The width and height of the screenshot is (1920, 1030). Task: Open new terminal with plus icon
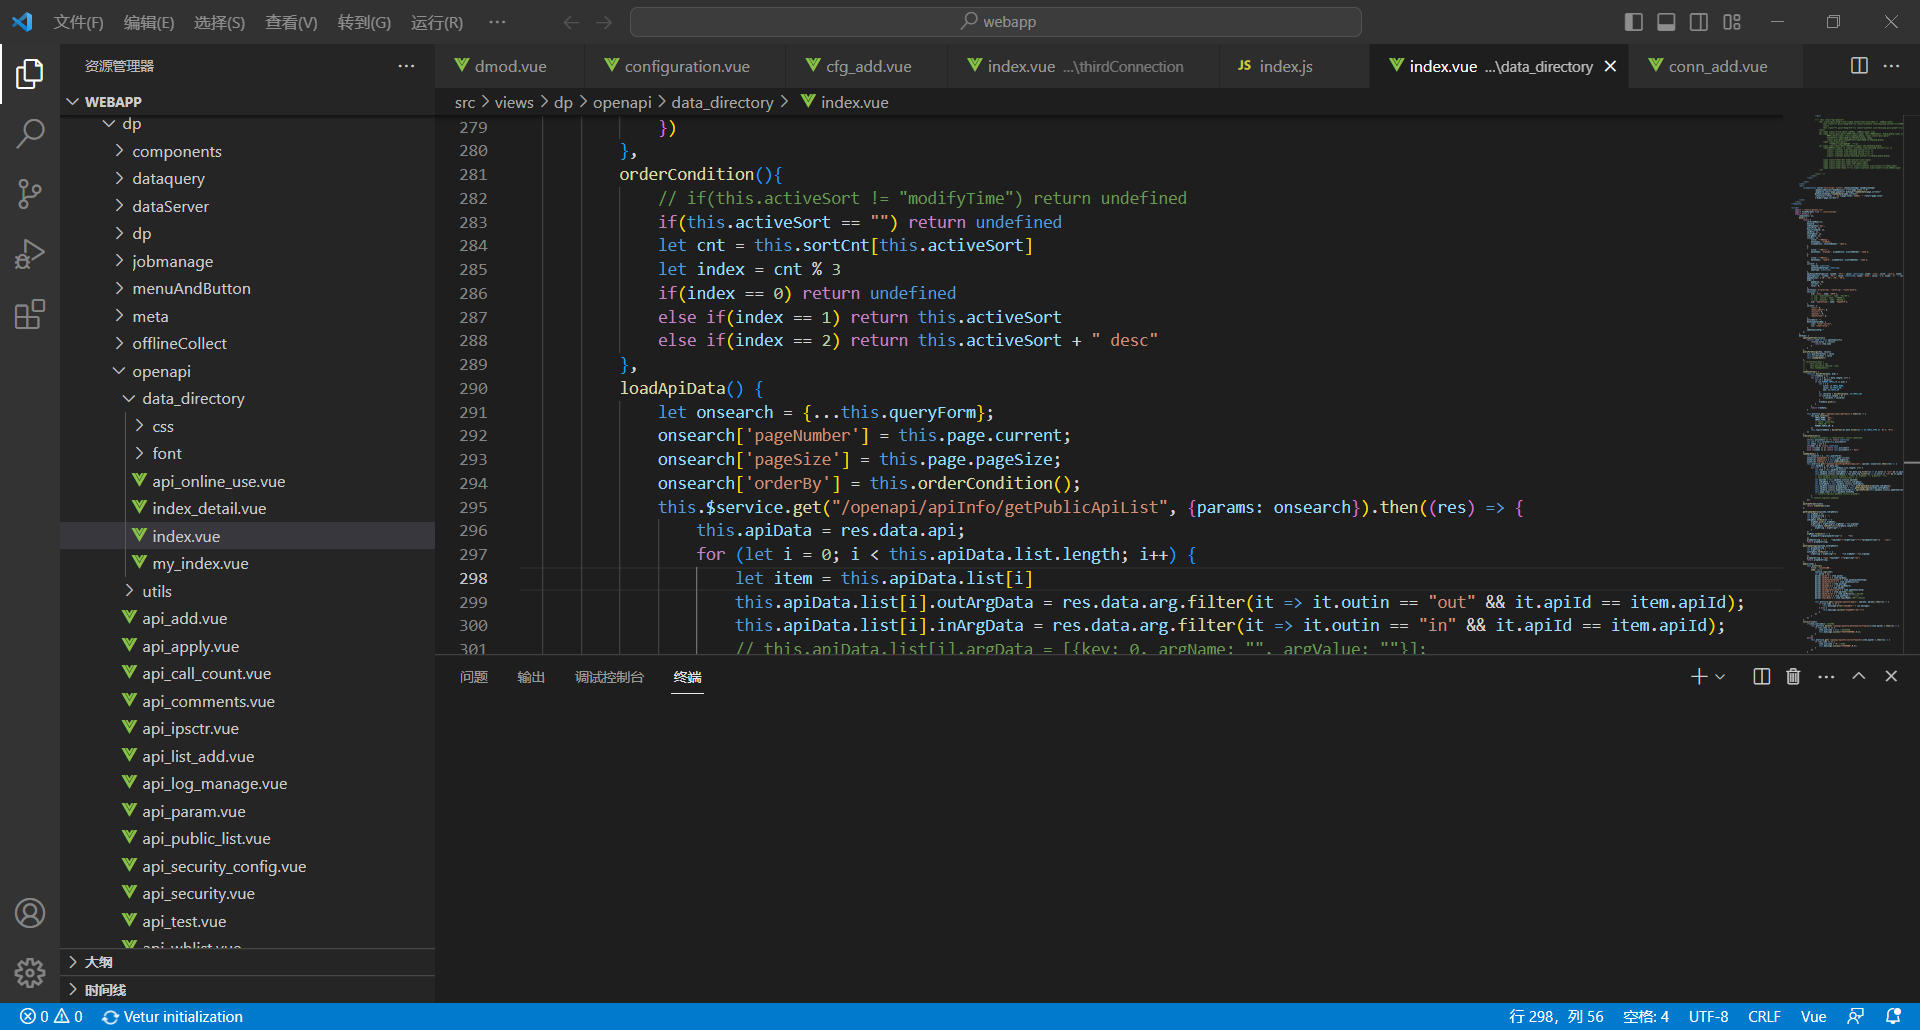point(1698,677)
